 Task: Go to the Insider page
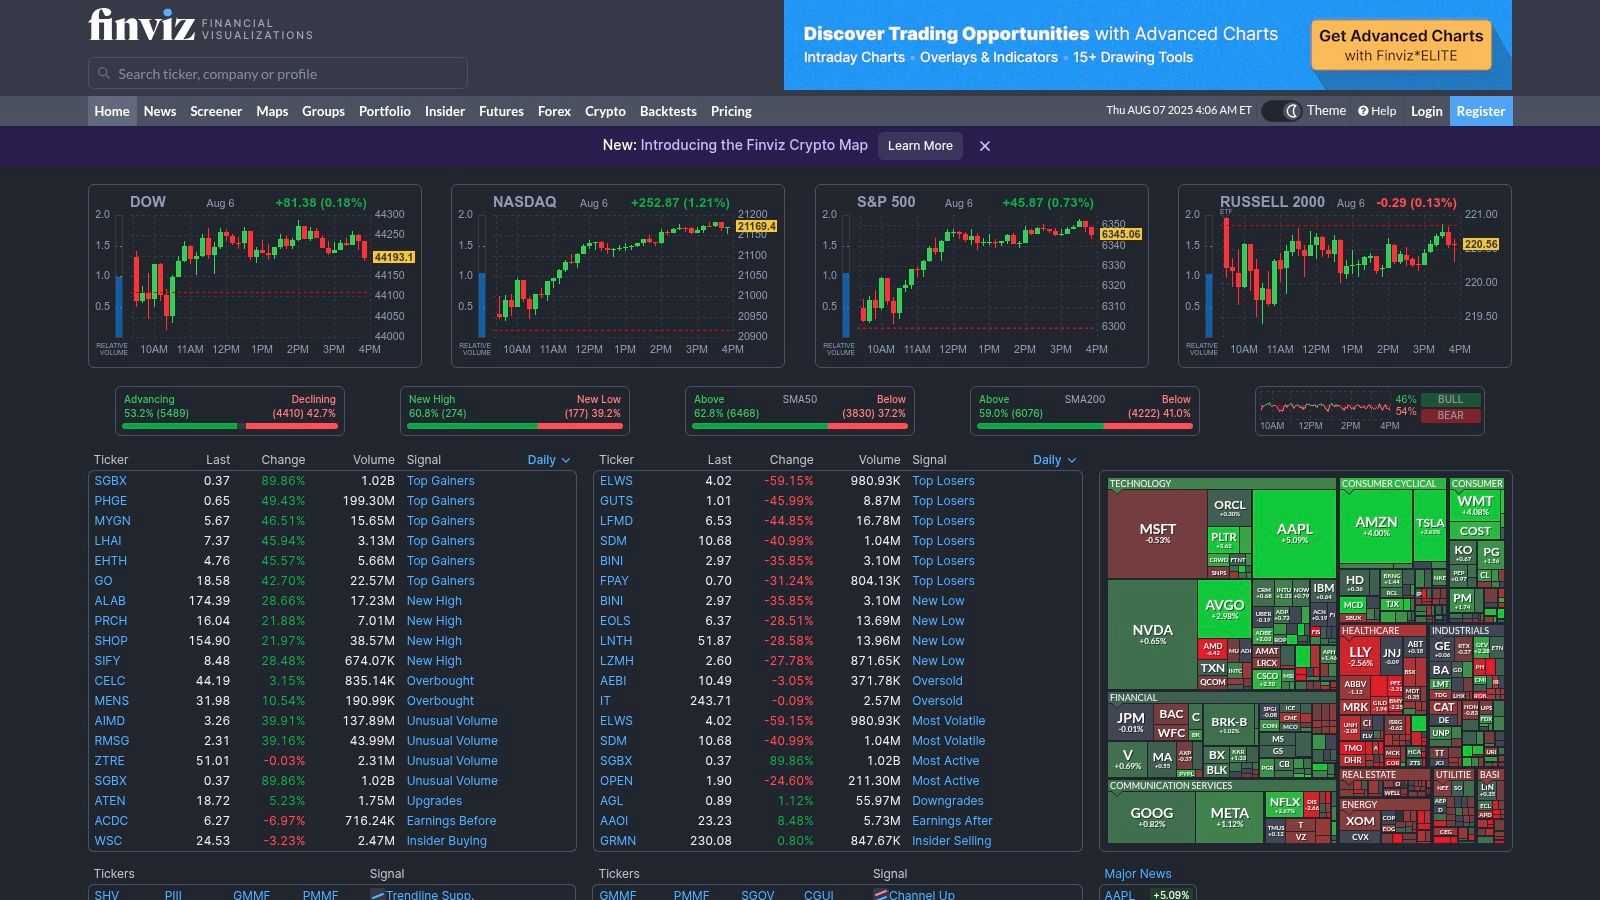445,111
